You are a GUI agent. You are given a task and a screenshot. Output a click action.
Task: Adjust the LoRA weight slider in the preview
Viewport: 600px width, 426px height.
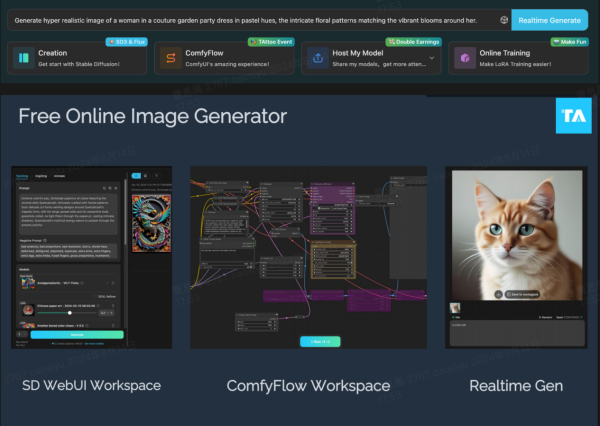coord(70,313)
